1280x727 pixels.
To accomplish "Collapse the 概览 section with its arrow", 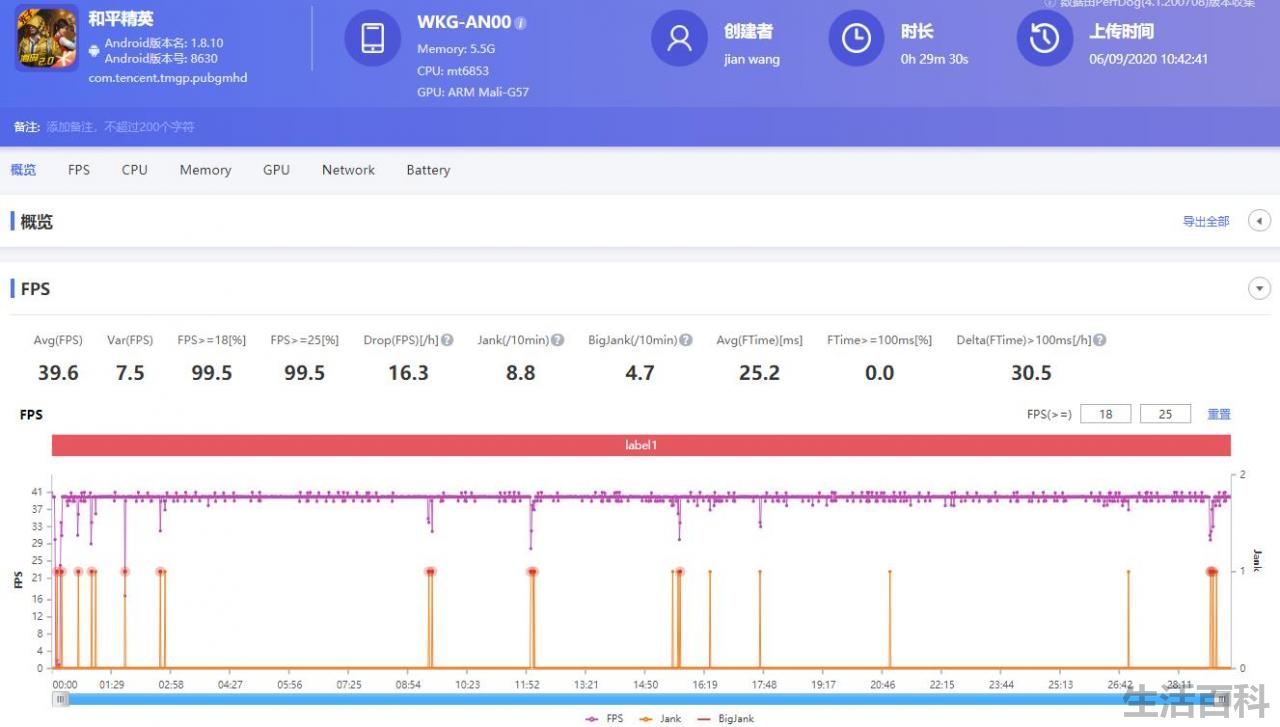I will (x=1259, y=221).
